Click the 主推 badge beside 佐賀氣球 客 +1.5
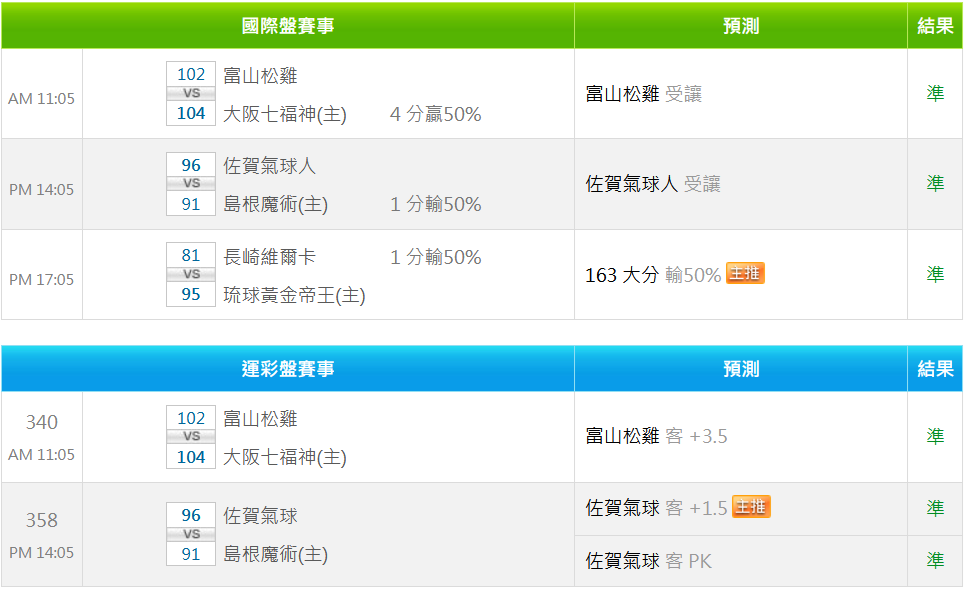 tap(751, 507)
